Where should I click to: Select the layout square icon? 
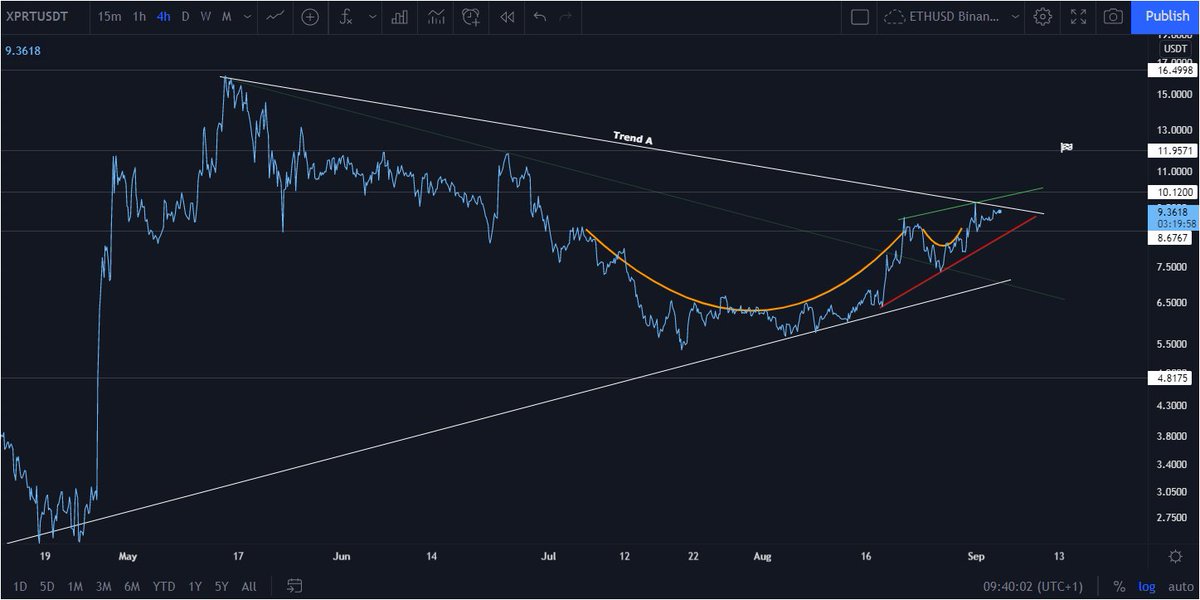(859, 17)
